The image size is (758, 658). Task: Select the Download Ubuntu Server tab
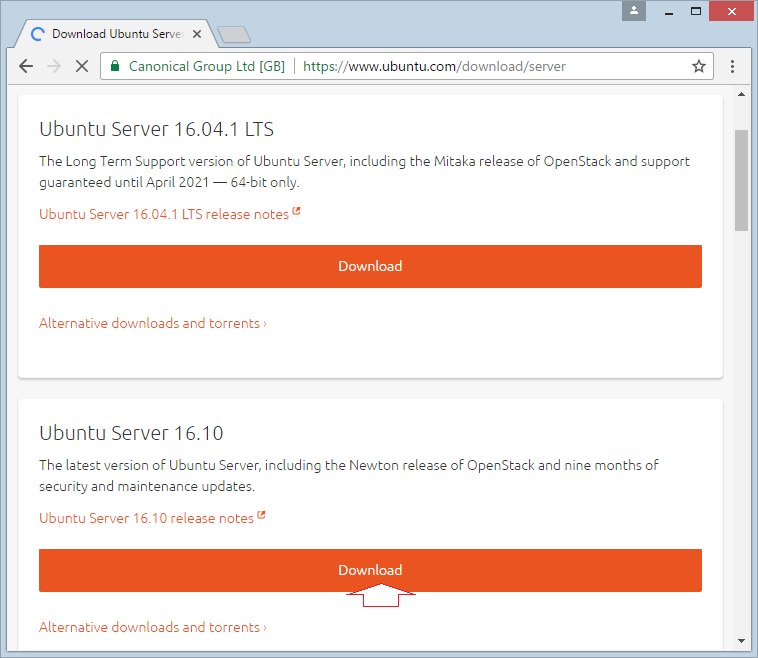tap(117, 34)
